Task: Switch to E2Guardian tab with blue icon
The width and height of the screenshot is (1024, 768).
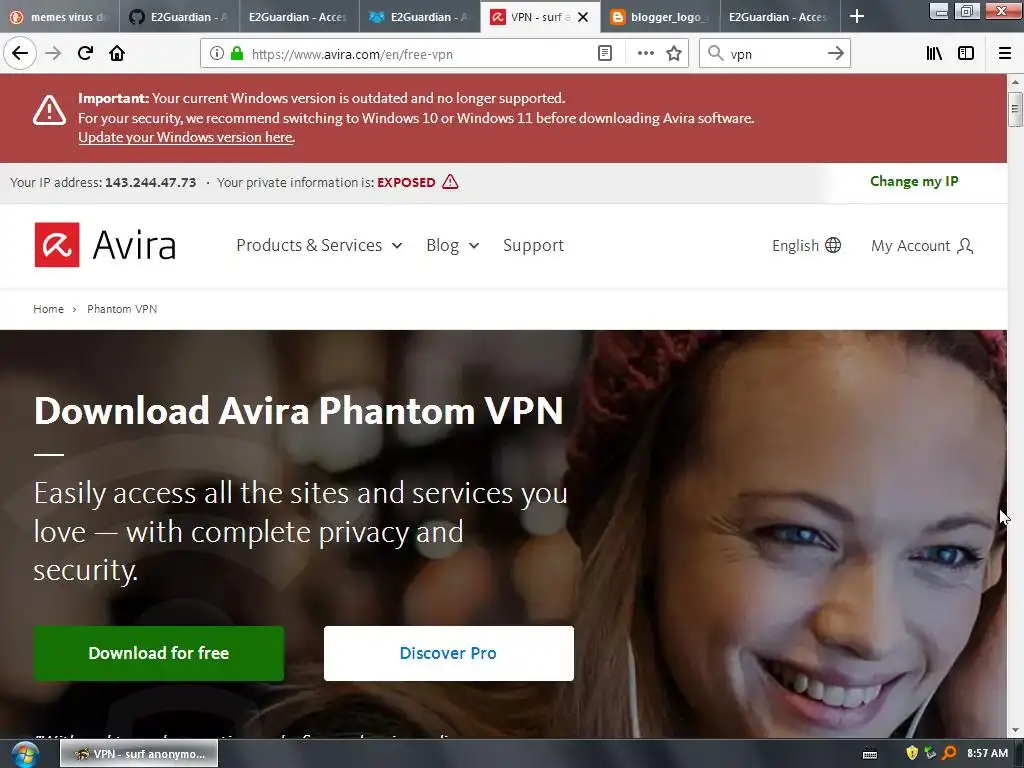Action: (x=419, y=17)
